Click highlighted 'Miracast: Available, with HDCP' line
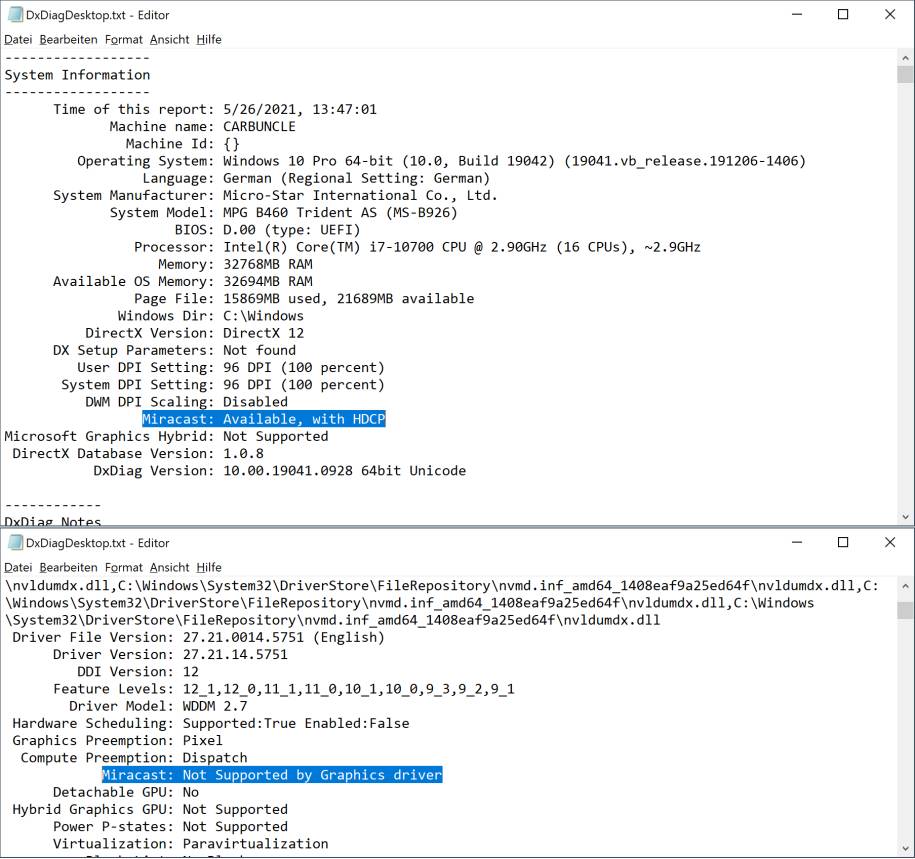The width and height of the screenshot is (915, 859). [x=264, y=419]
